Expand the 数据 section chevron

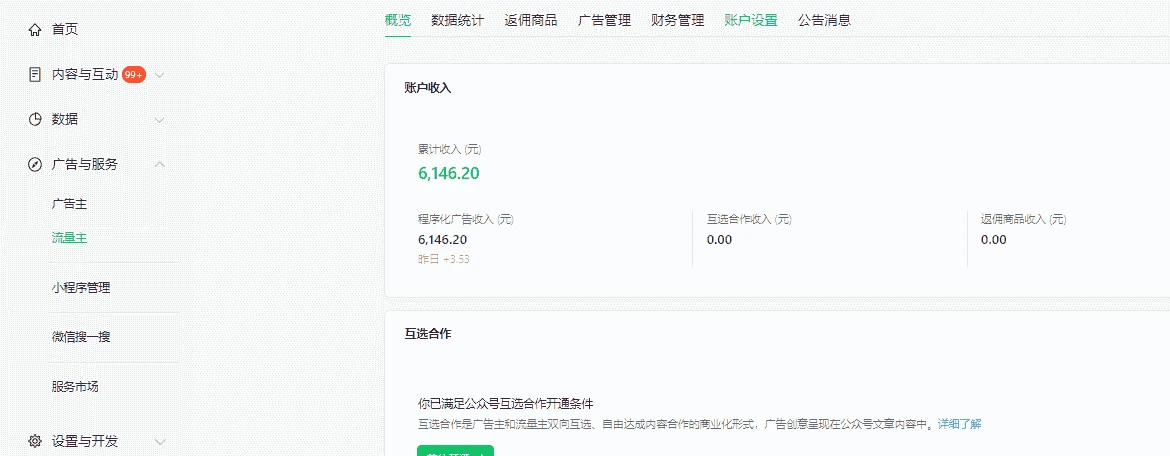point(160,119)
